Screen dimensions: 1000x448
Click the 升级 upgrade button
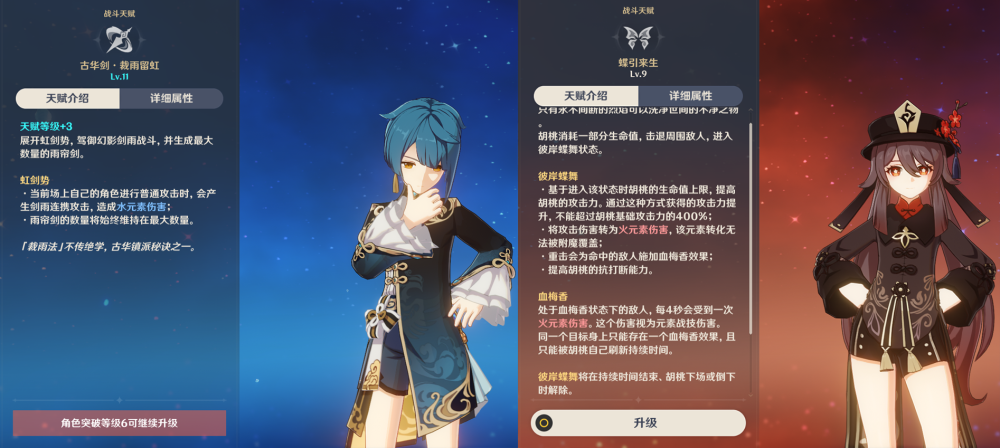[x=638, y=422]
